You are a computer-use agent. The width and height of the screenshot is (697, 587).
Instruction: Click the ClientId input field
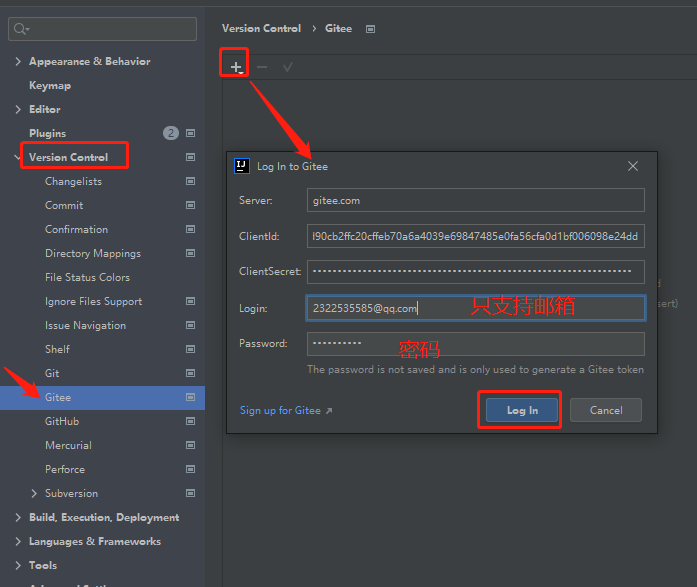pos(476,236)
